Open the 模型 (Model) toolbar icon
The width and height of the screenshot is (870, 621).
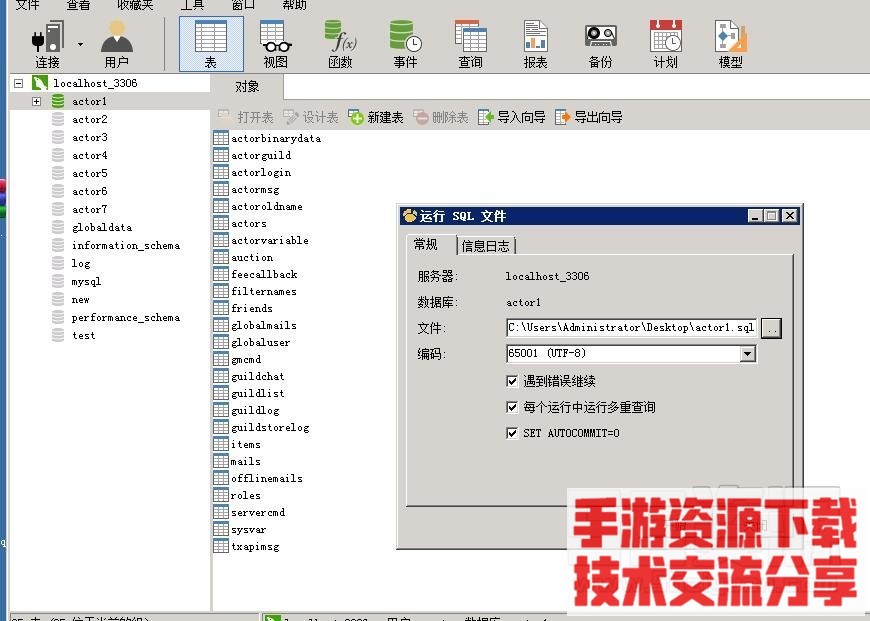click(730, 43)
